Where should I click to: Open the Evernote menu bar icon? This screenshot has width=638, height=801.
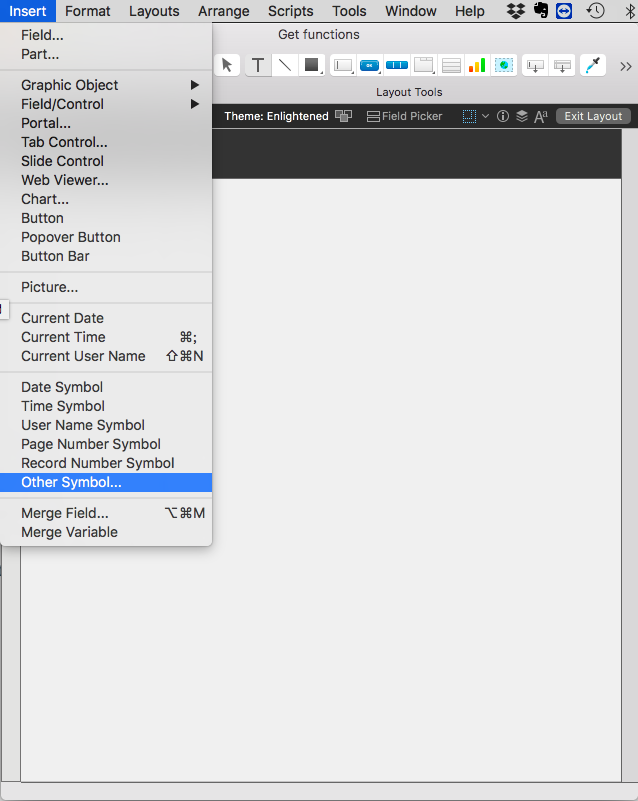click(540, 11)
